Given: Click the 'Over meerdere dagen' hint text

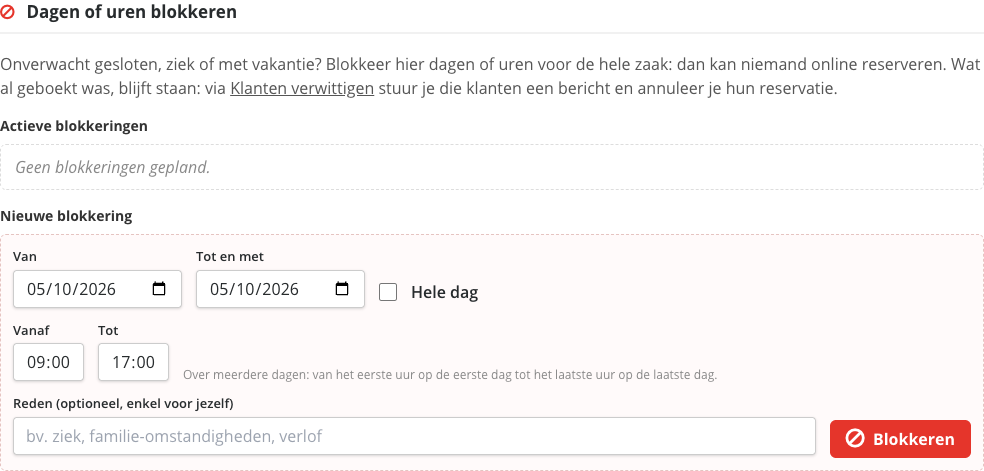Looking at the screenshot, I should [450, 376].
